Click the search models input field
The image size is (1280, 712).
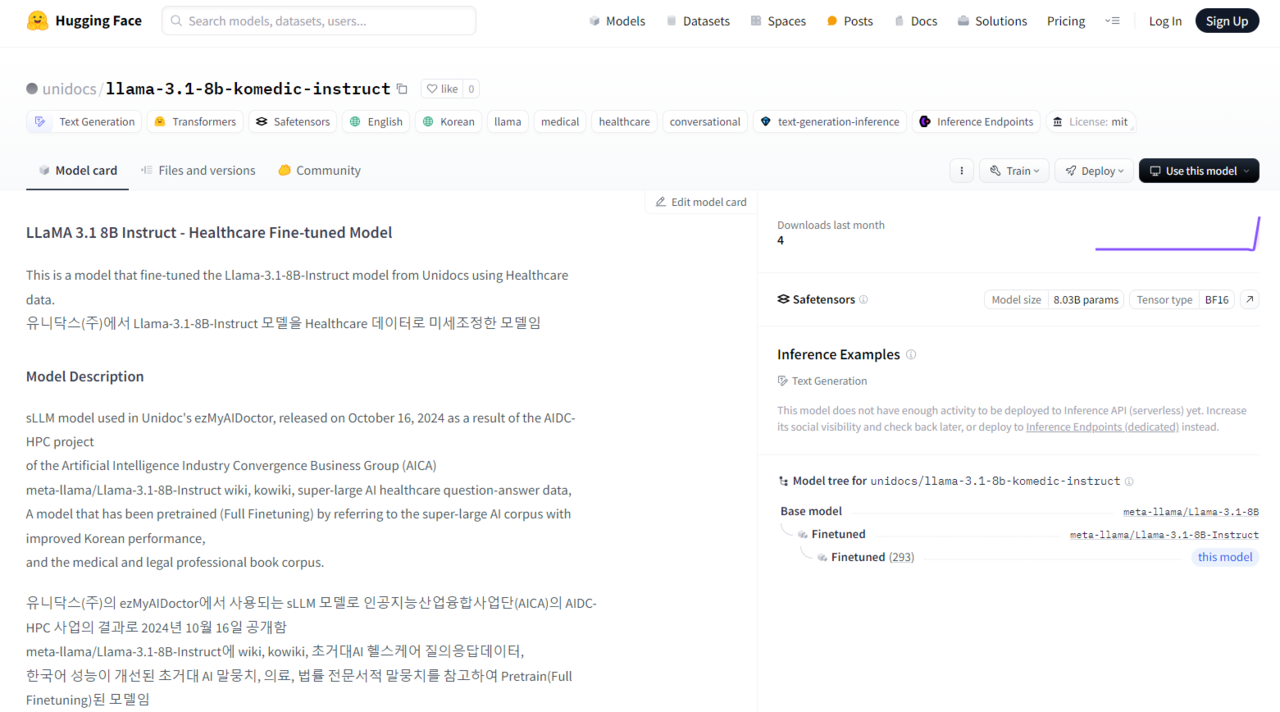coord(318,20)
